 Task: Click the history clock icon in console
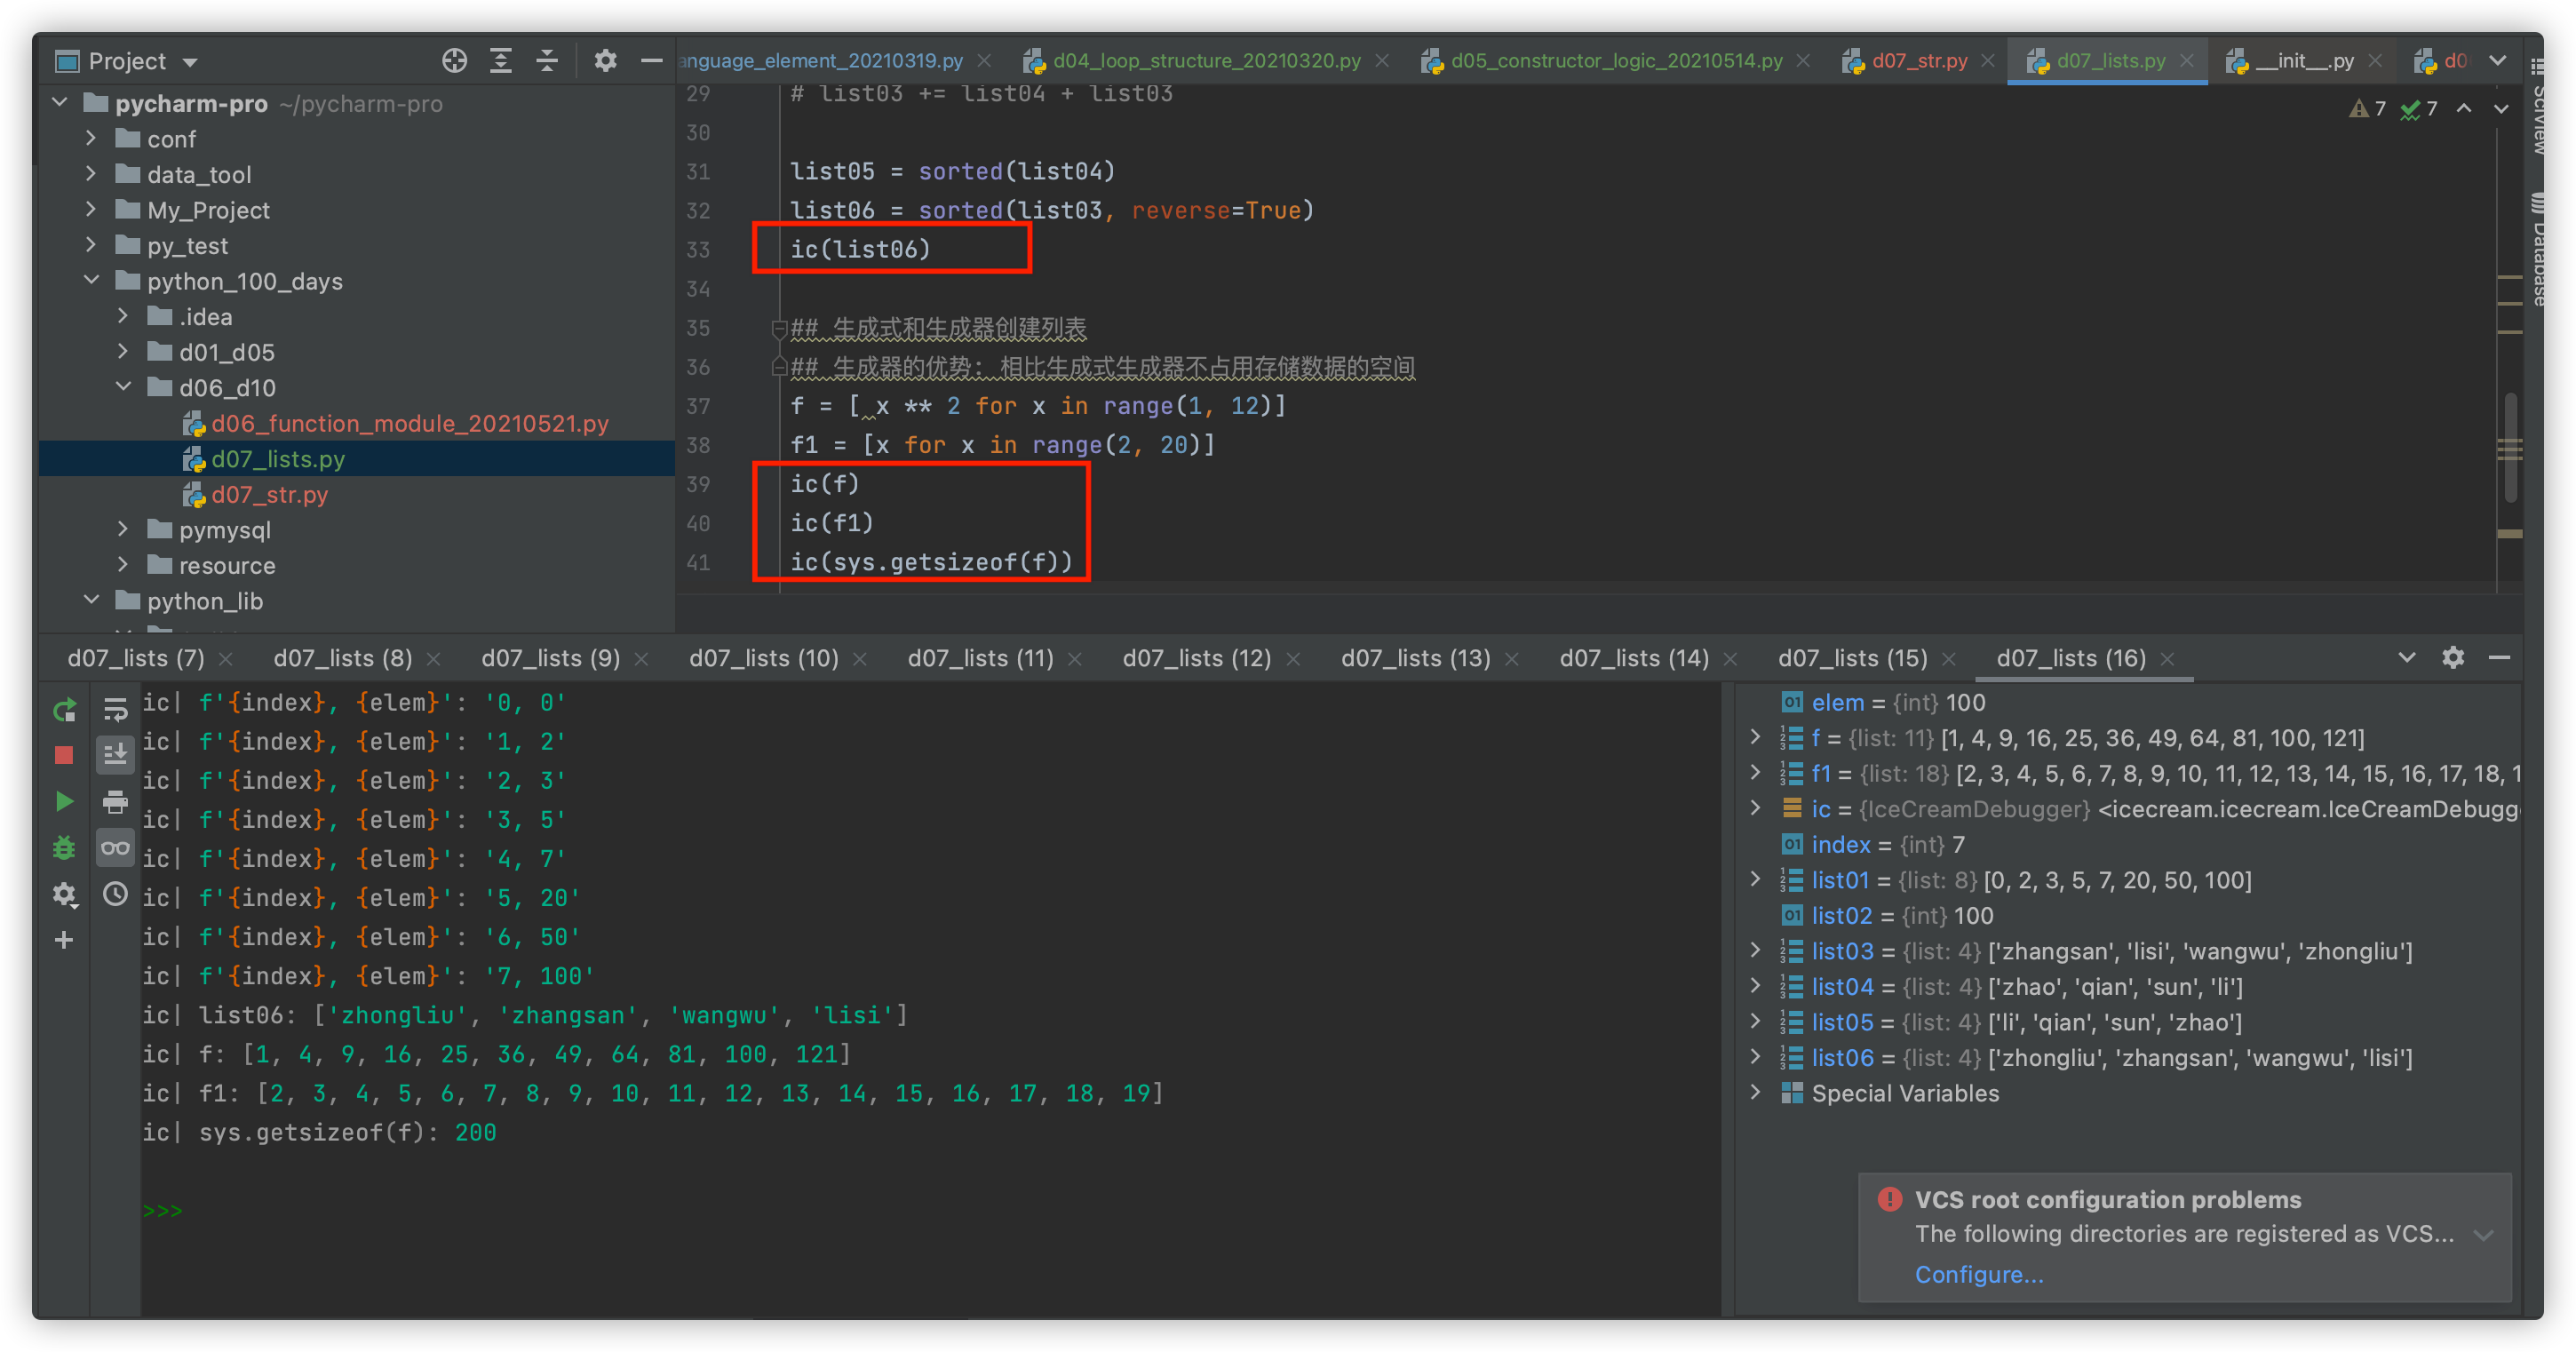click(x=115, y=894)
